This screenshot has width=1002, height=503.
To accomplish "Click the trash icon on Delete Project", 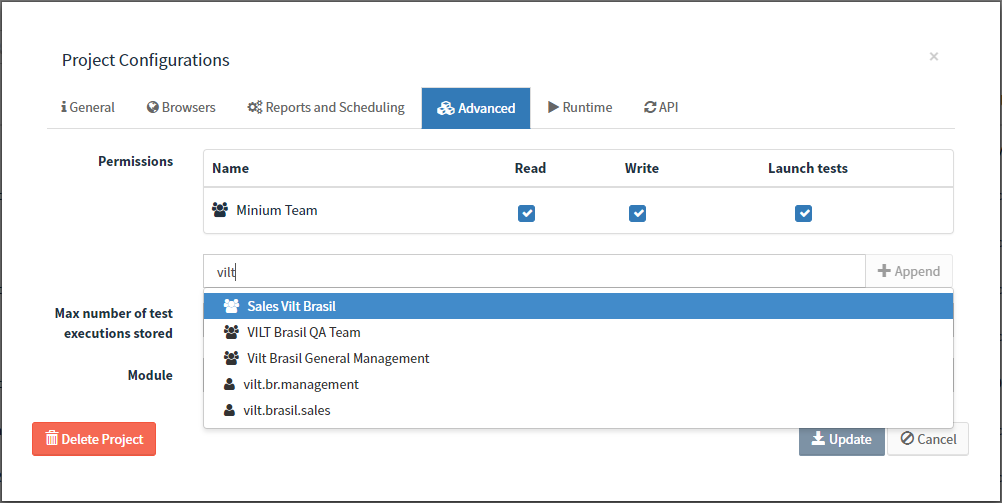I will pos(52,438).
